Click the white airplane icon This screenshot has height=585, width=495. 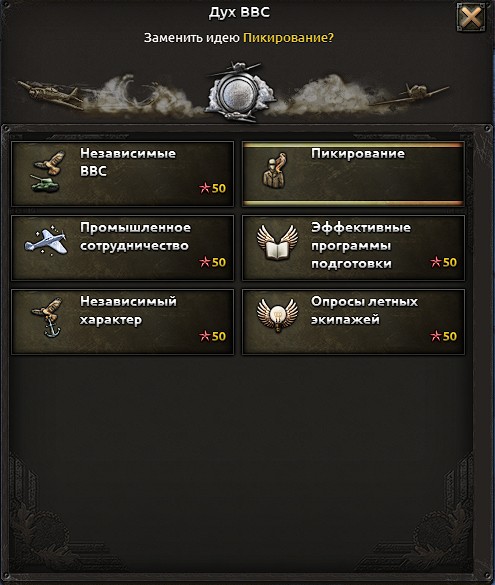point(46,242)
